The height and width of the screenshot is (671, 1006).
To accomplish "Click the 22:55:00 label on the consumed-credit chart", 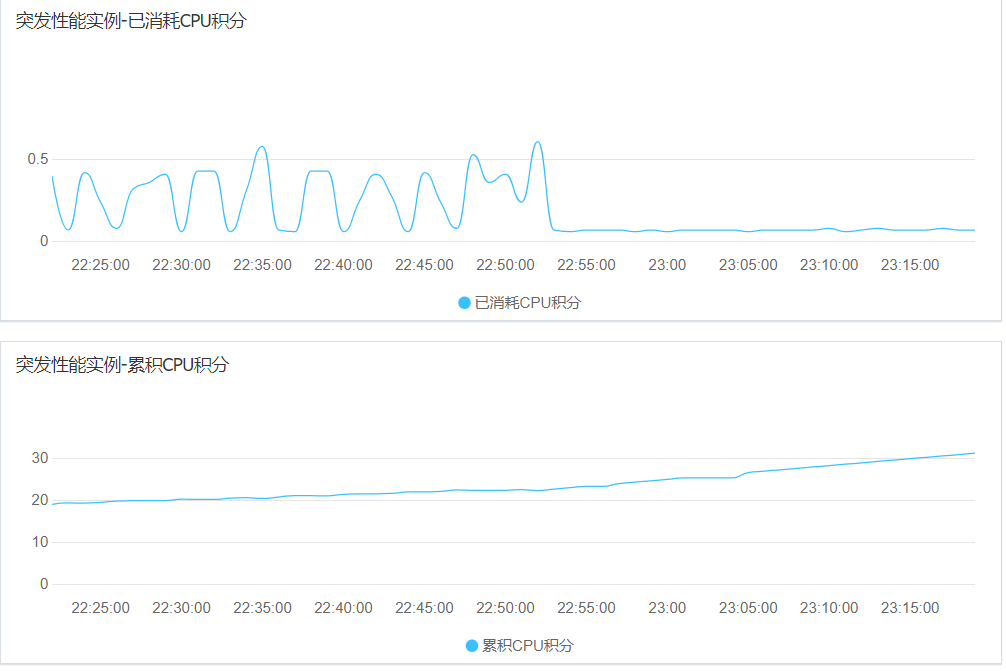I will tap(586, 265).
